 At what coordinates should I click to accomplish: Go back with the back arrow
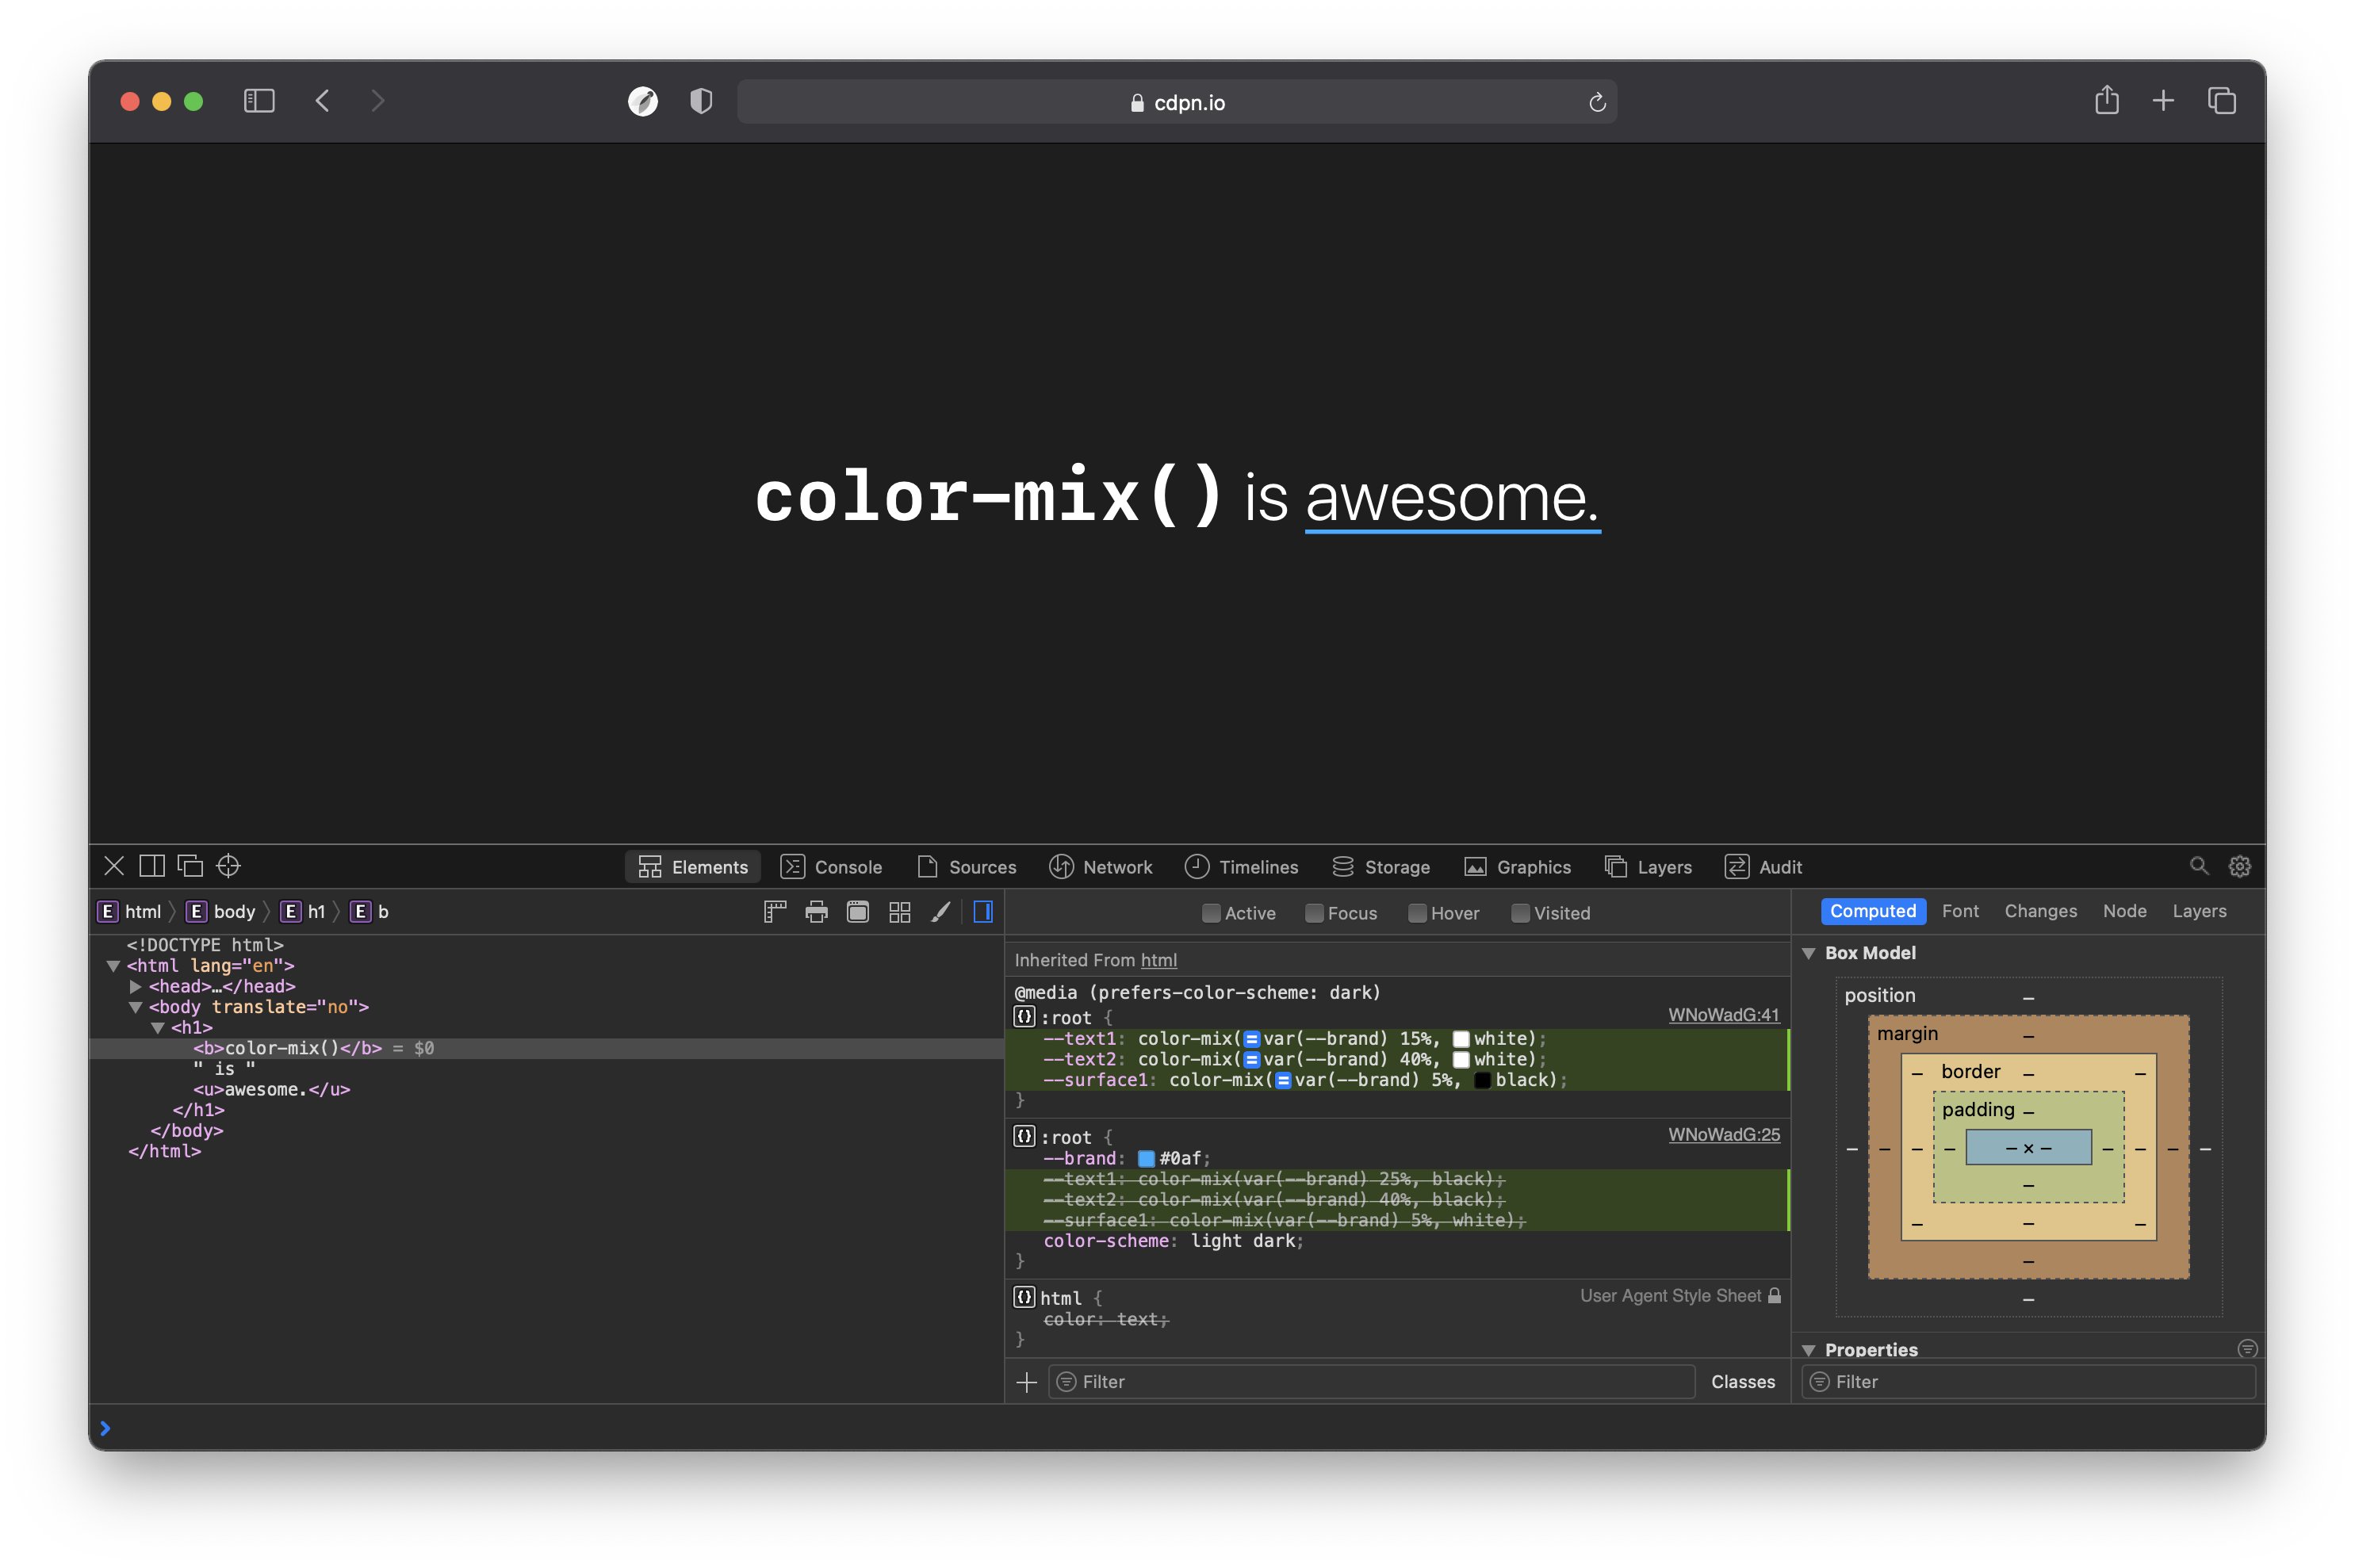[x=322, y=101]
